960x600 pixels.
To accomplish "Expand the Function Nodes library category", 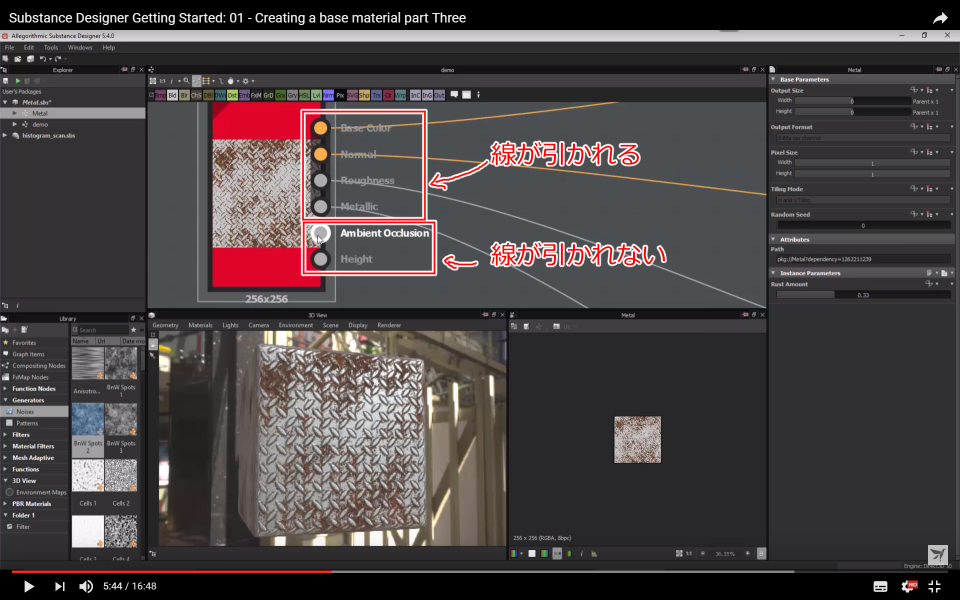I will pyautogui.click(x=6, y=388).
